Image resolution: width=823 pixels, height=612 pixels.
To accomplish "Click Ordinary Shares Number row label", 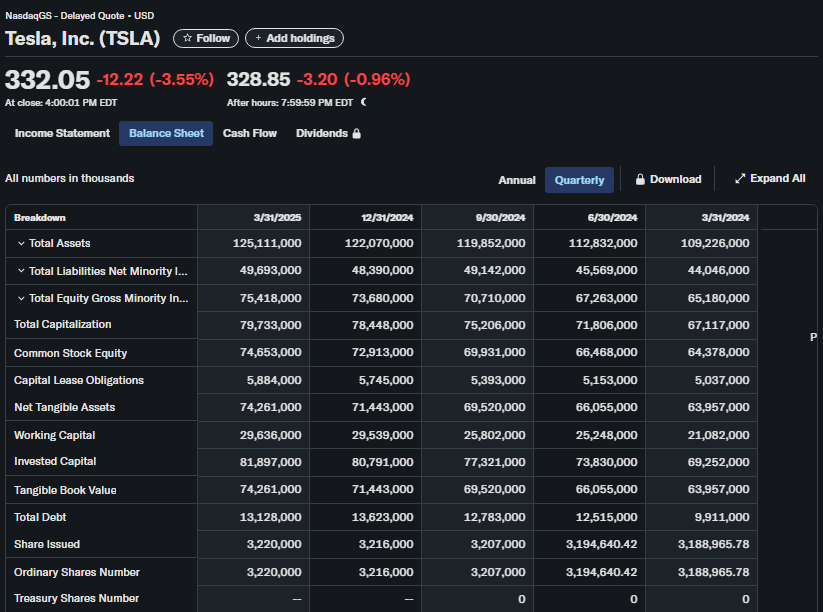I will coord(77,572).
